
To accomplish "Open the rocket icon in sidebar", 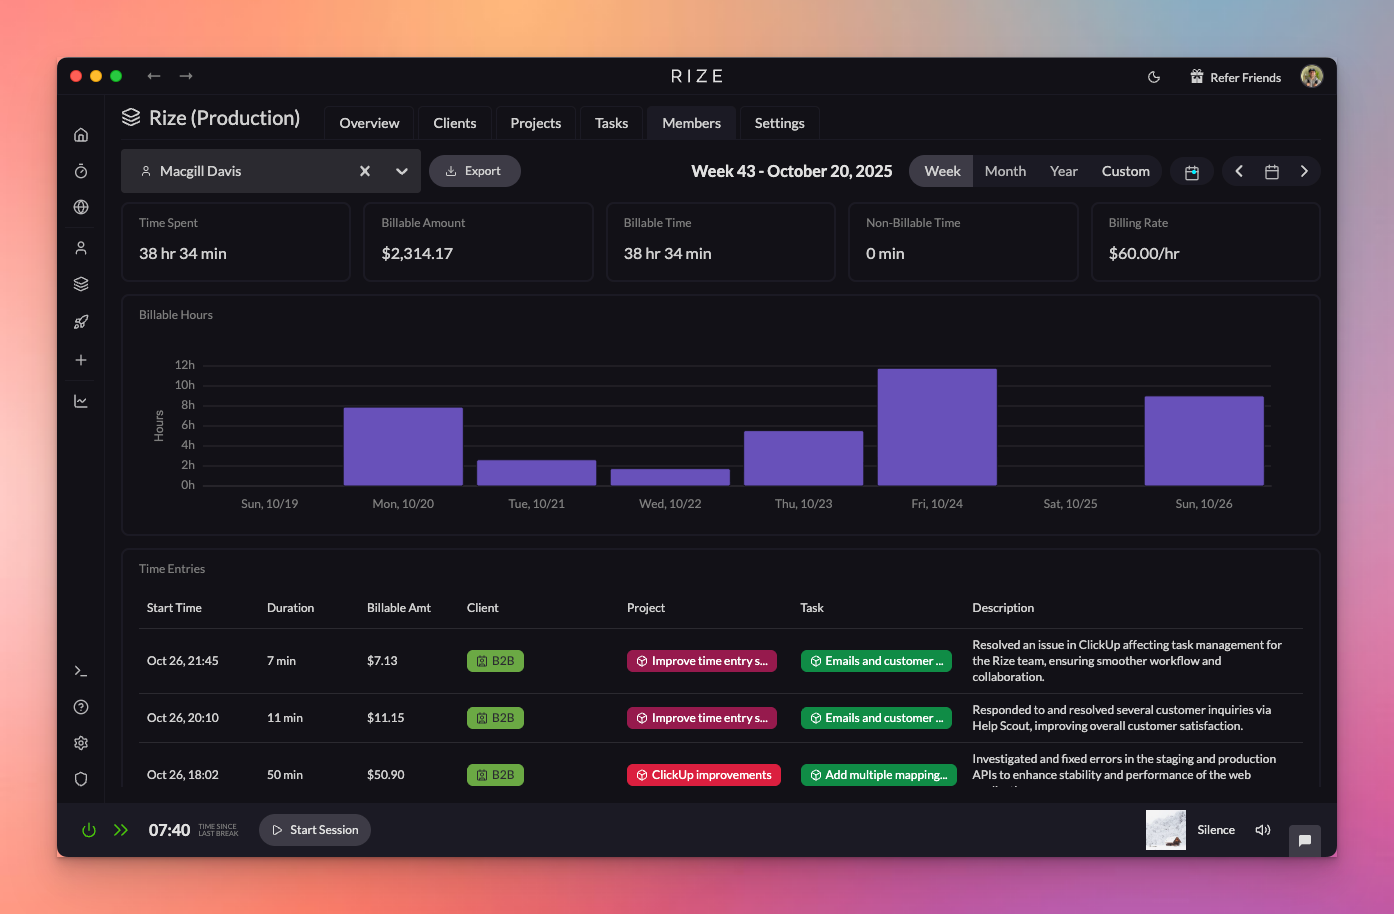I will pos(81,322).
